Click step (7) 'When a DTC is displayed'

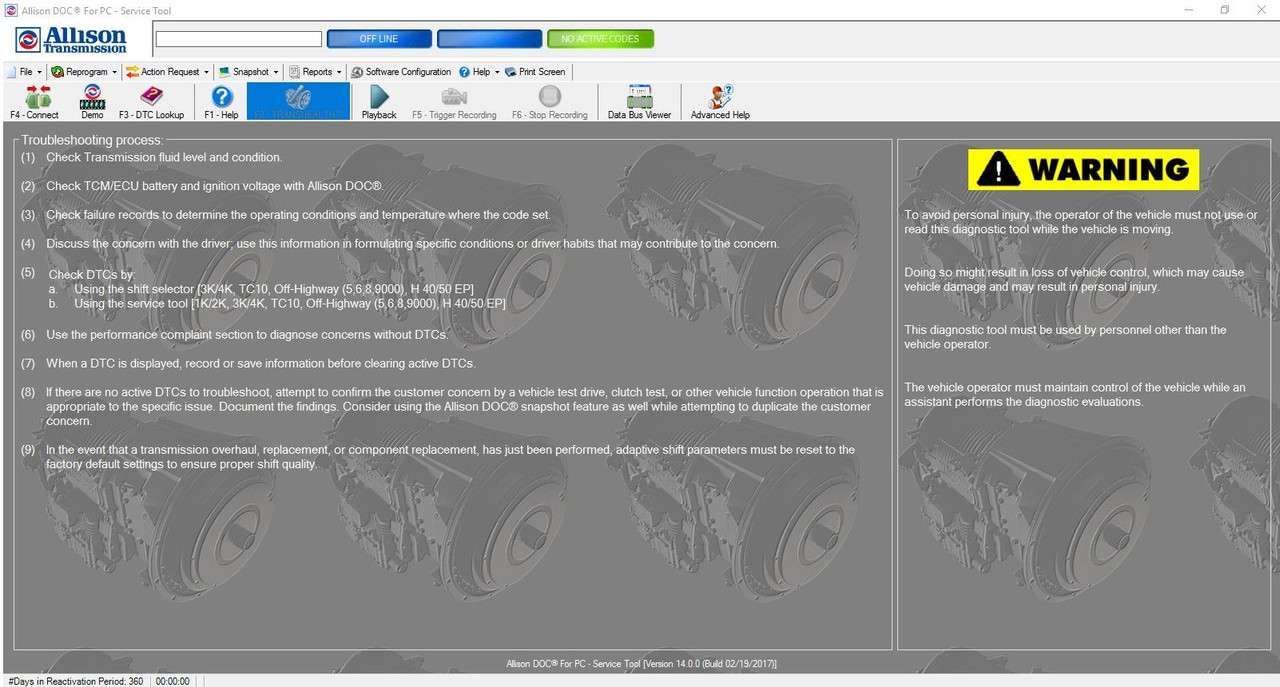coord(260,363)
